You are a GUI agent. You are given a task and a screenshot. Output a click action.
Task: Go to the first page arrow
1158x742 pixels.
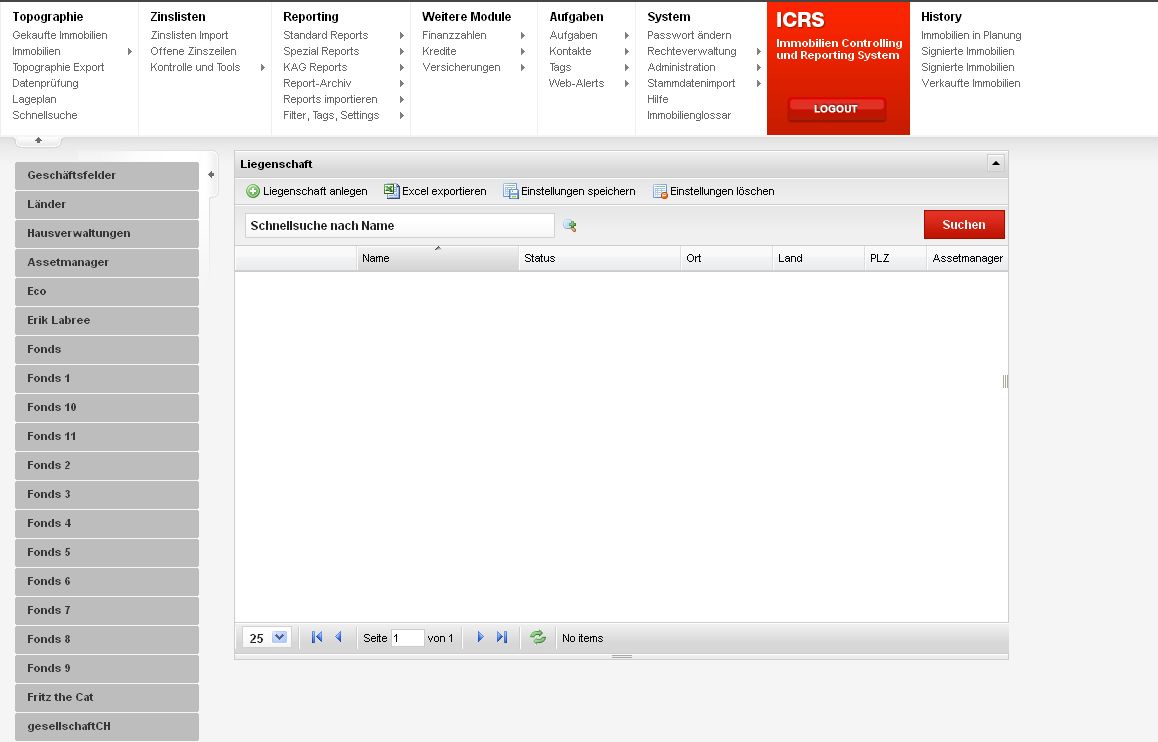pyautogui.click(x=317, y=637)
